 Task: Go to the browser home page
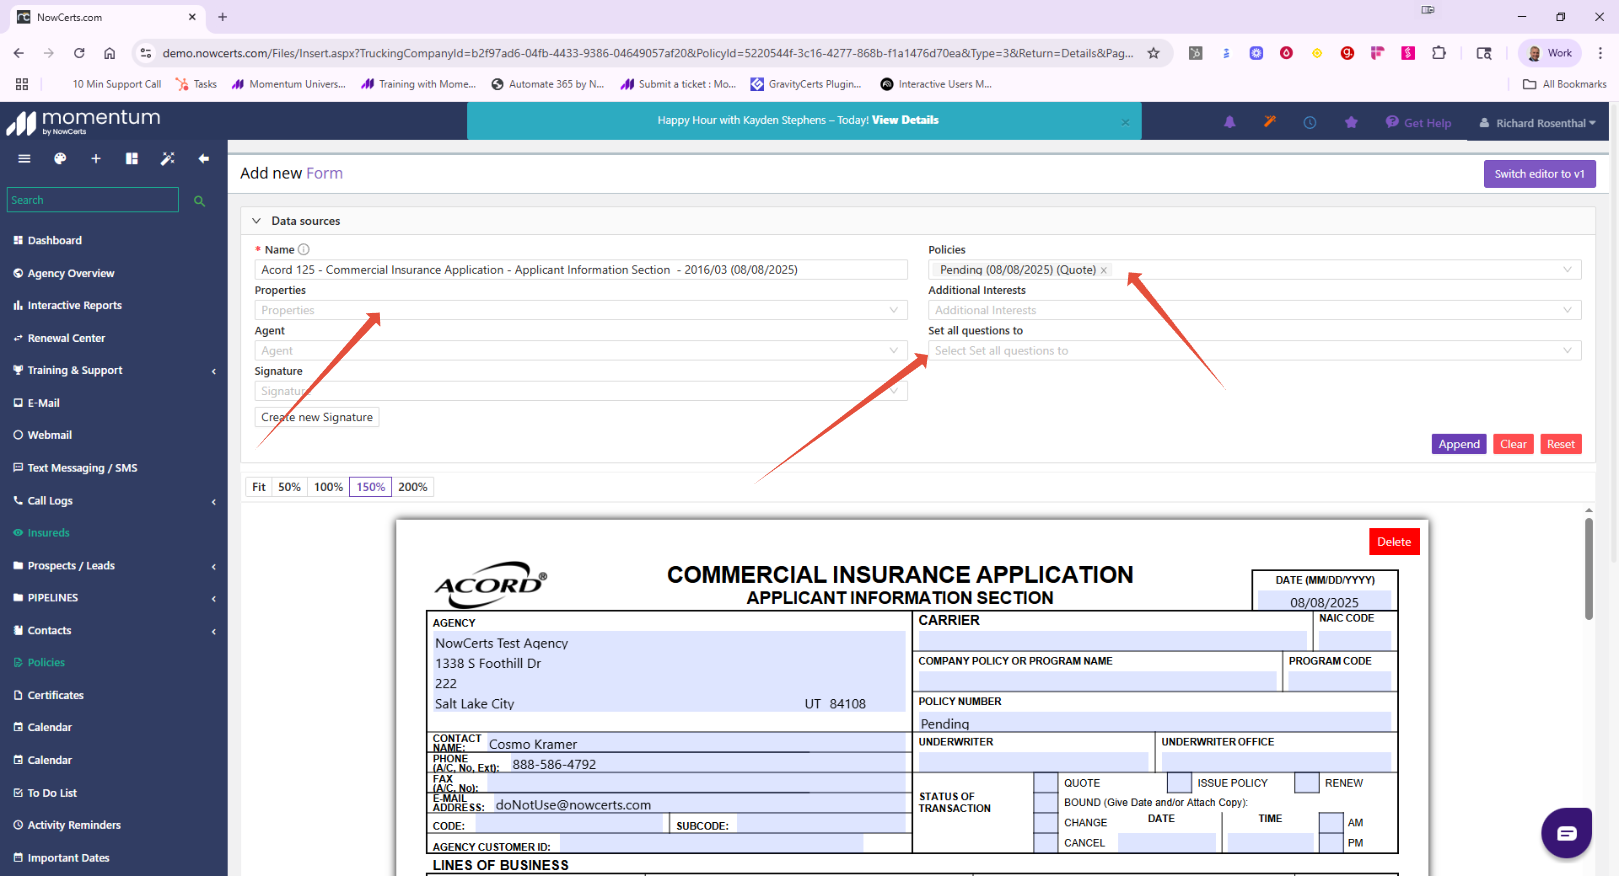109,53
